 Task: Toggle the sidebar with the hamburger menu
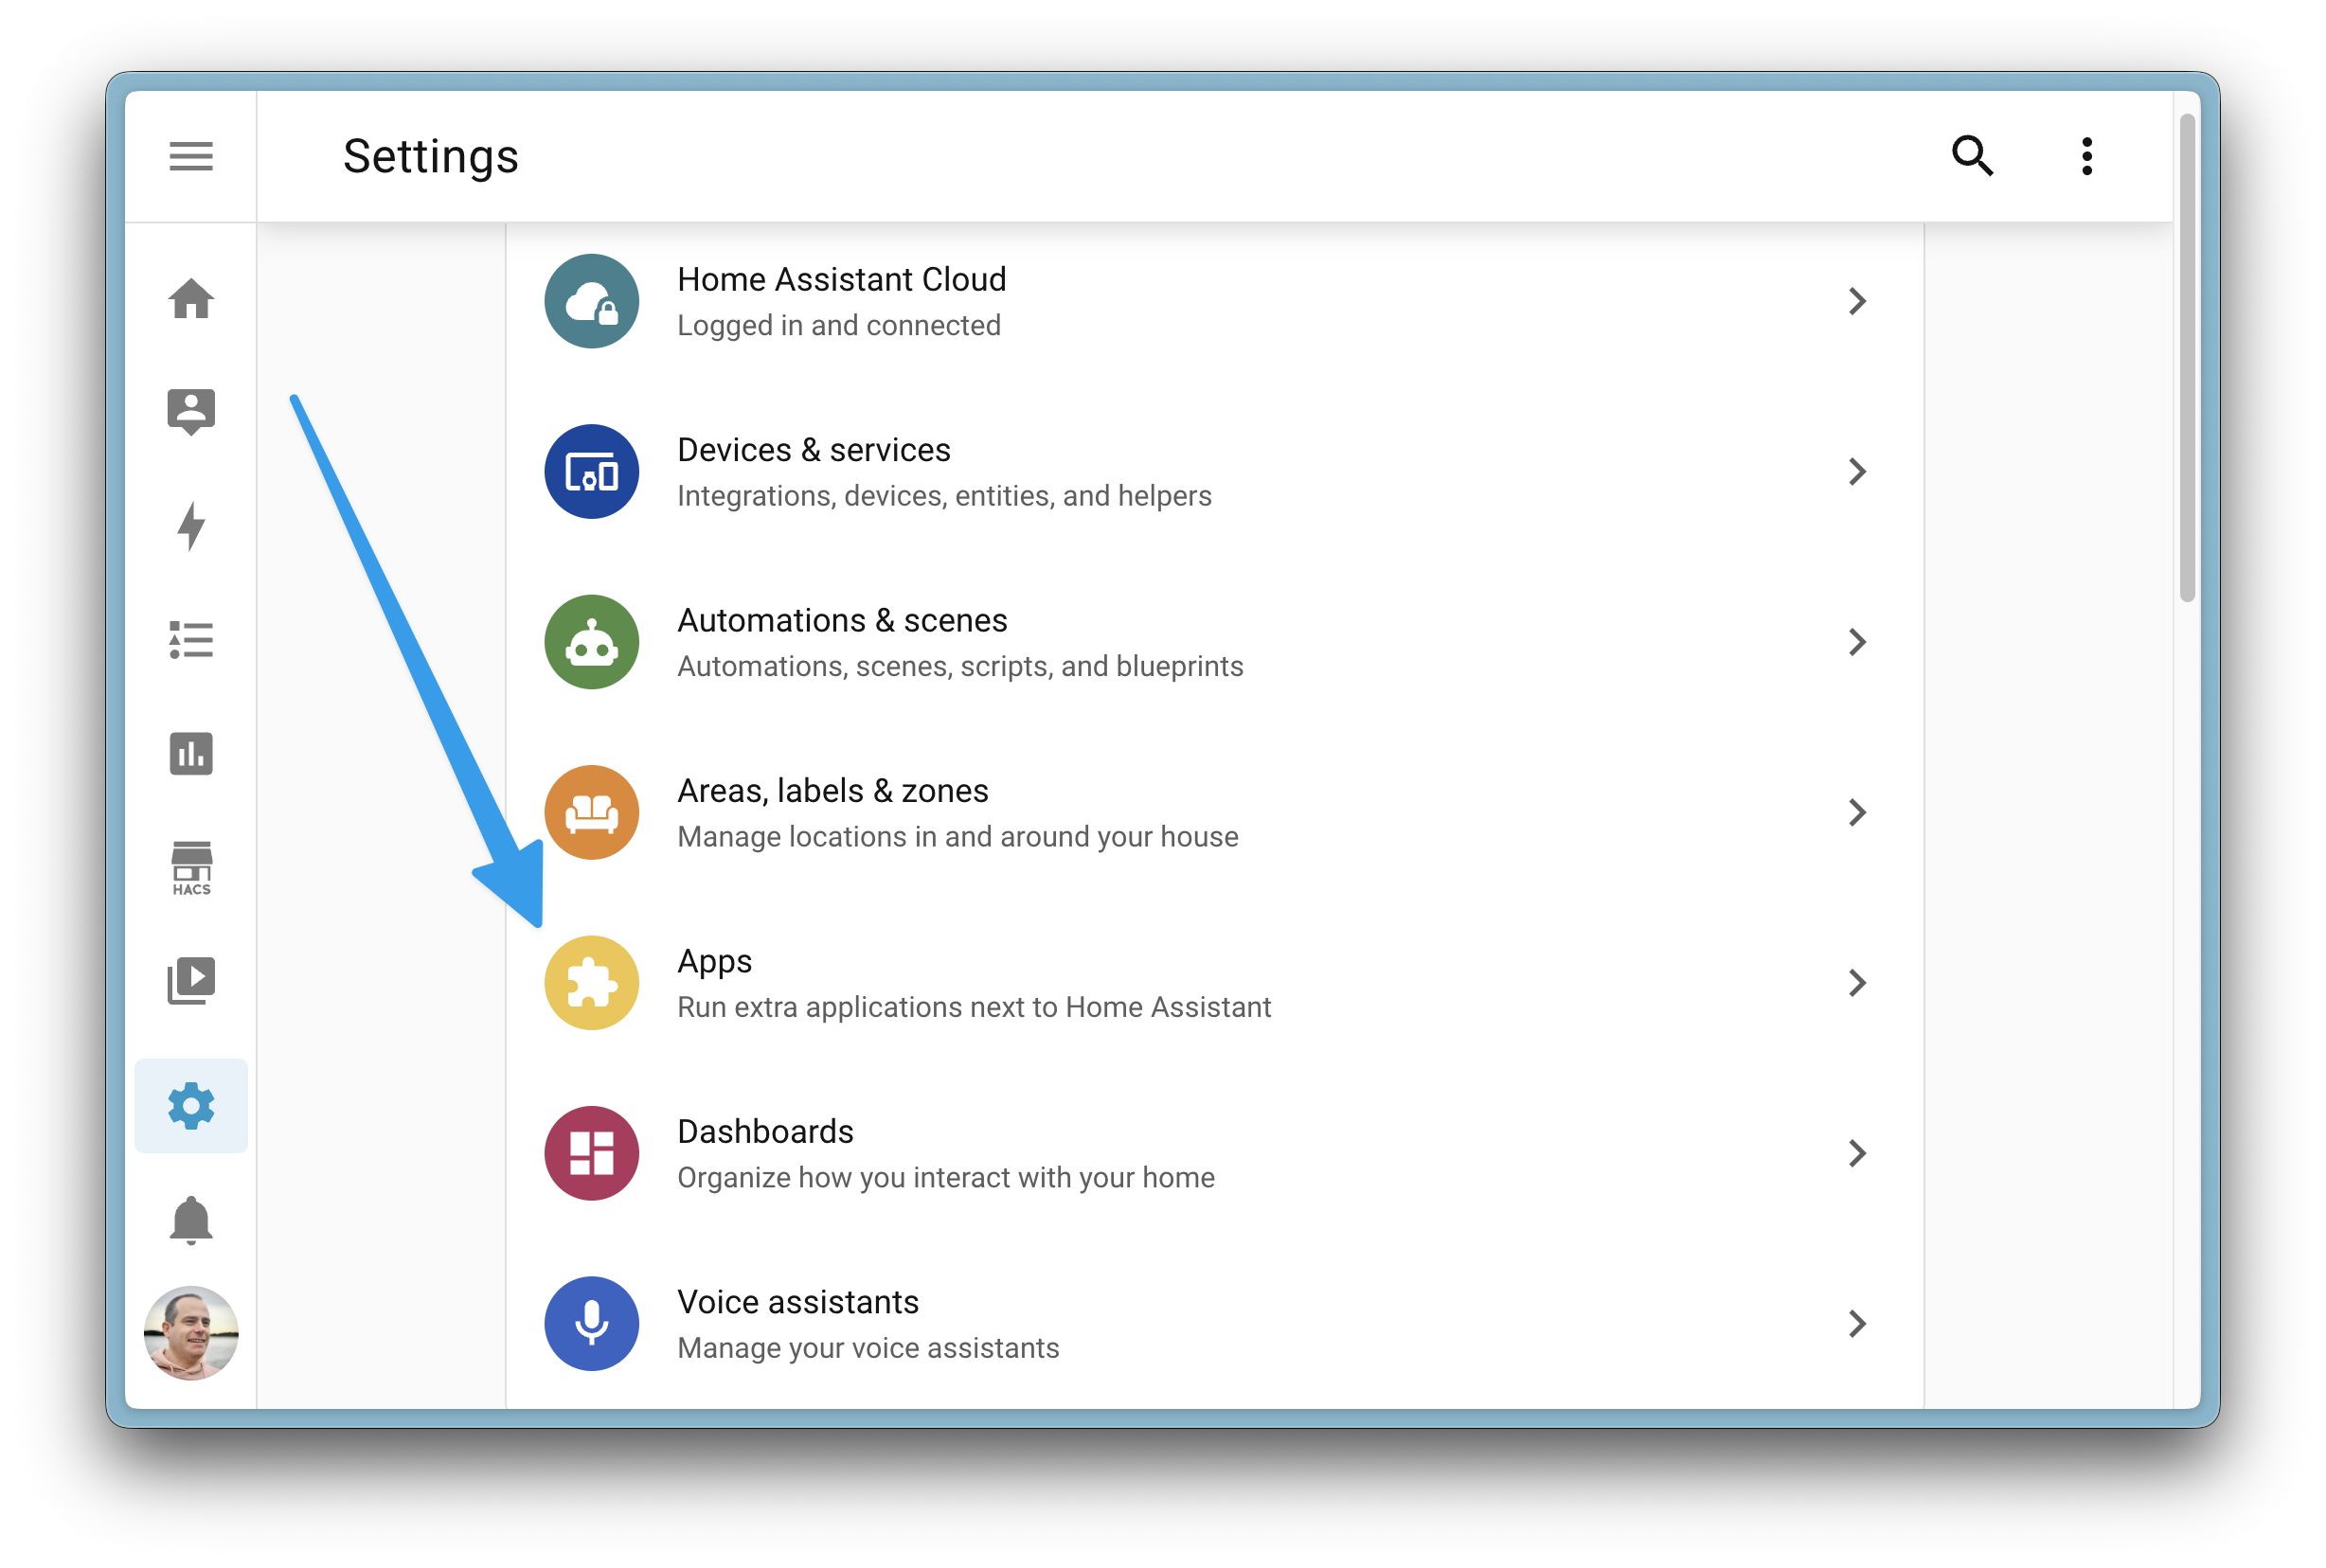[190, 155]
